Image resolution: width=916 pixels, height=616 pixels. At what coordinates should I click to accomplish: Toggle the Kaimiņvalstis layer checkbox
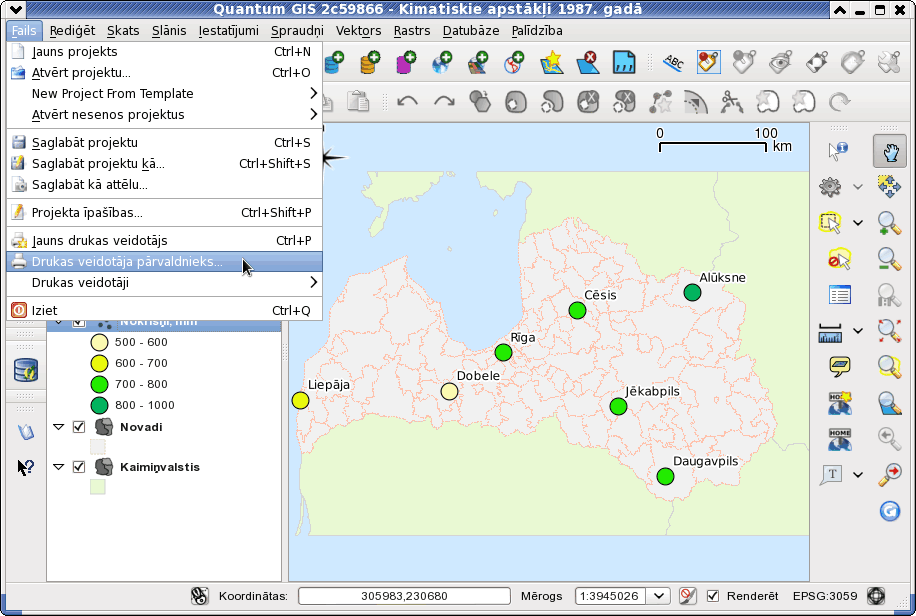(79, 466)
